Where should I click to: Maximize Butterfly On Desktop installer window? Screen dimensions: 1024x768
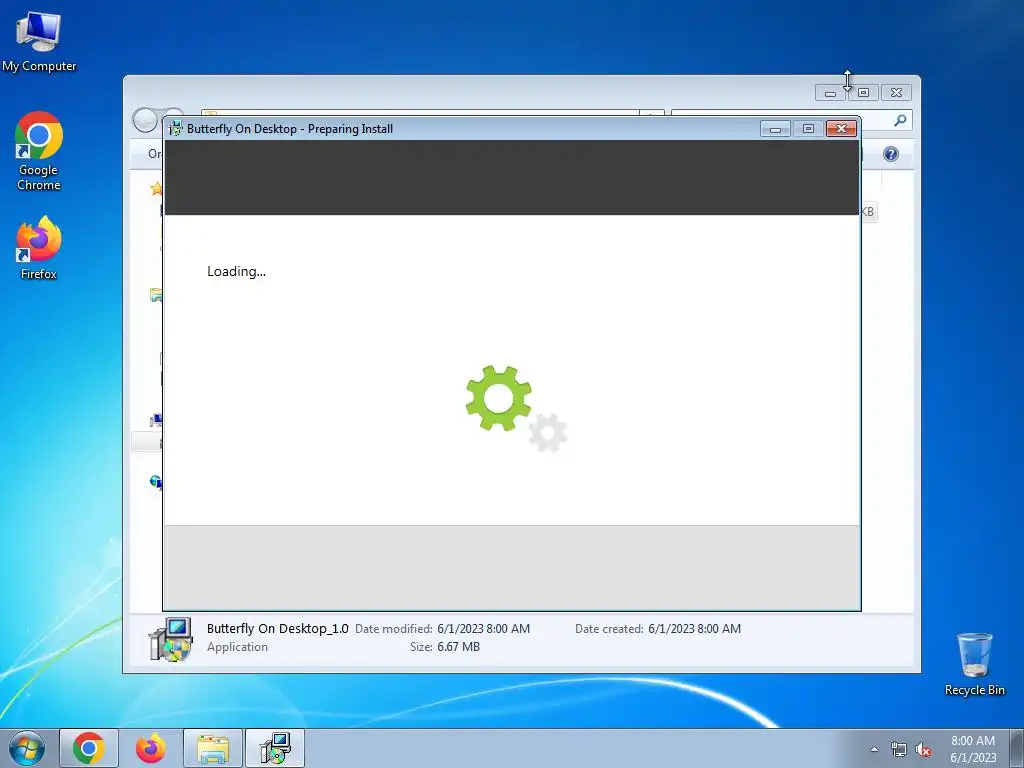[808, 129]
